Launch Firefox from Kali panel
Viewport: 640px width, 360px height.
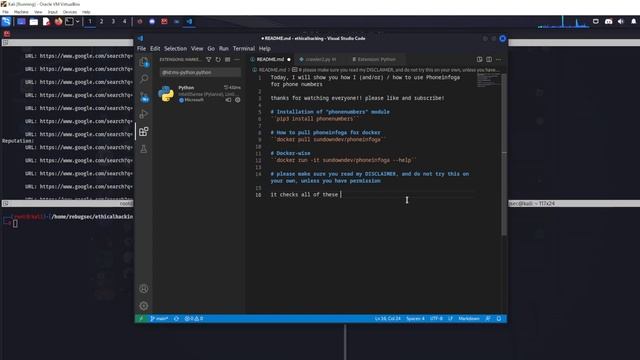[58, 21]
